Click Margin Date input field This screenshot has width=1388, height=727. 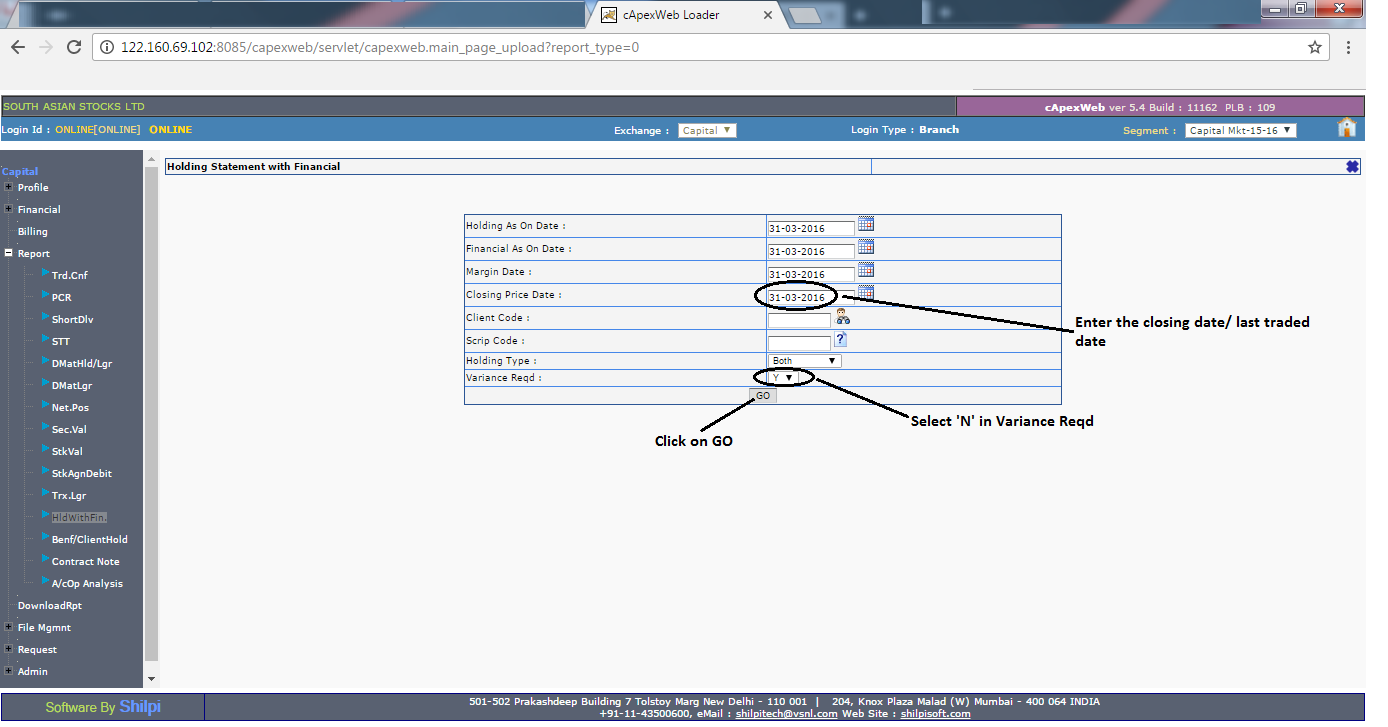811,274
